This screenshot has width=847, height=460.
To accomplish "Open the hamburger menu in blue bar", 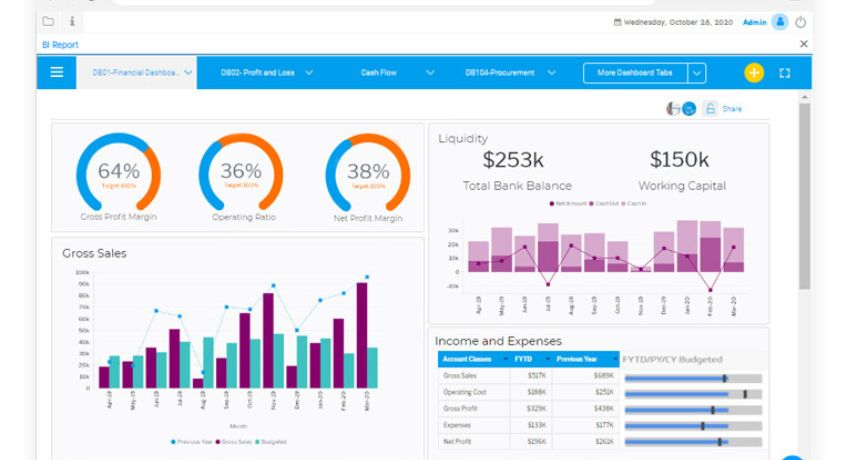I will (x=57, y=73).
